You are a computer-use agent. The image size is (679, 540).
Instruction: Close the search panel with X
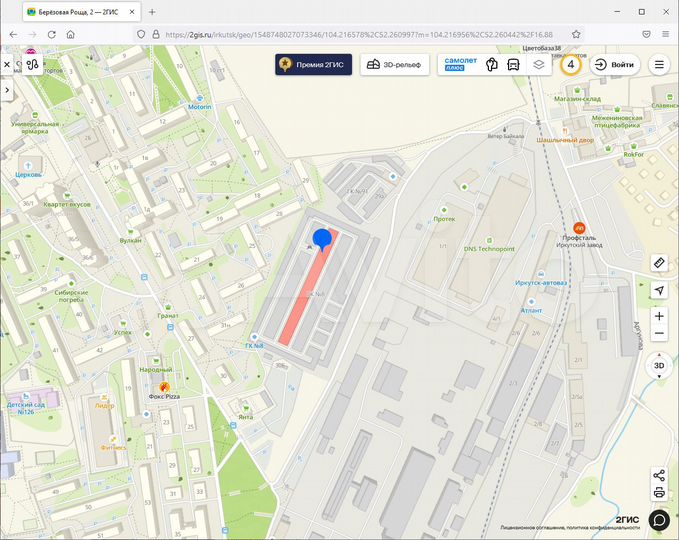7,65
